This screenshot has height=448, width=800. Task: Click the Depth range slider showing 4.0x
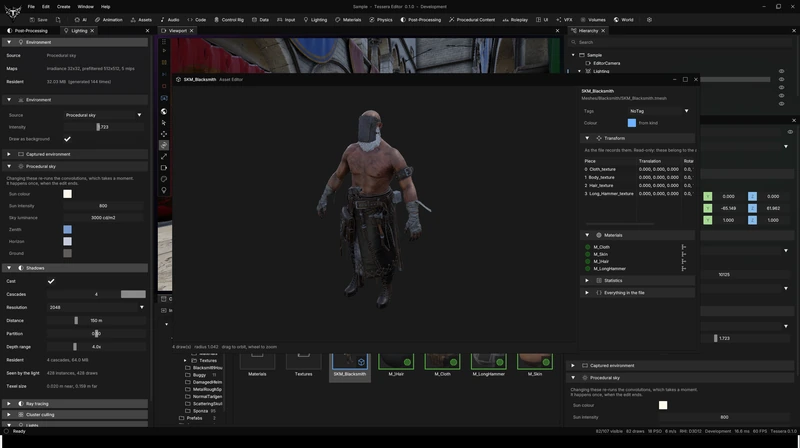[96, 347]
